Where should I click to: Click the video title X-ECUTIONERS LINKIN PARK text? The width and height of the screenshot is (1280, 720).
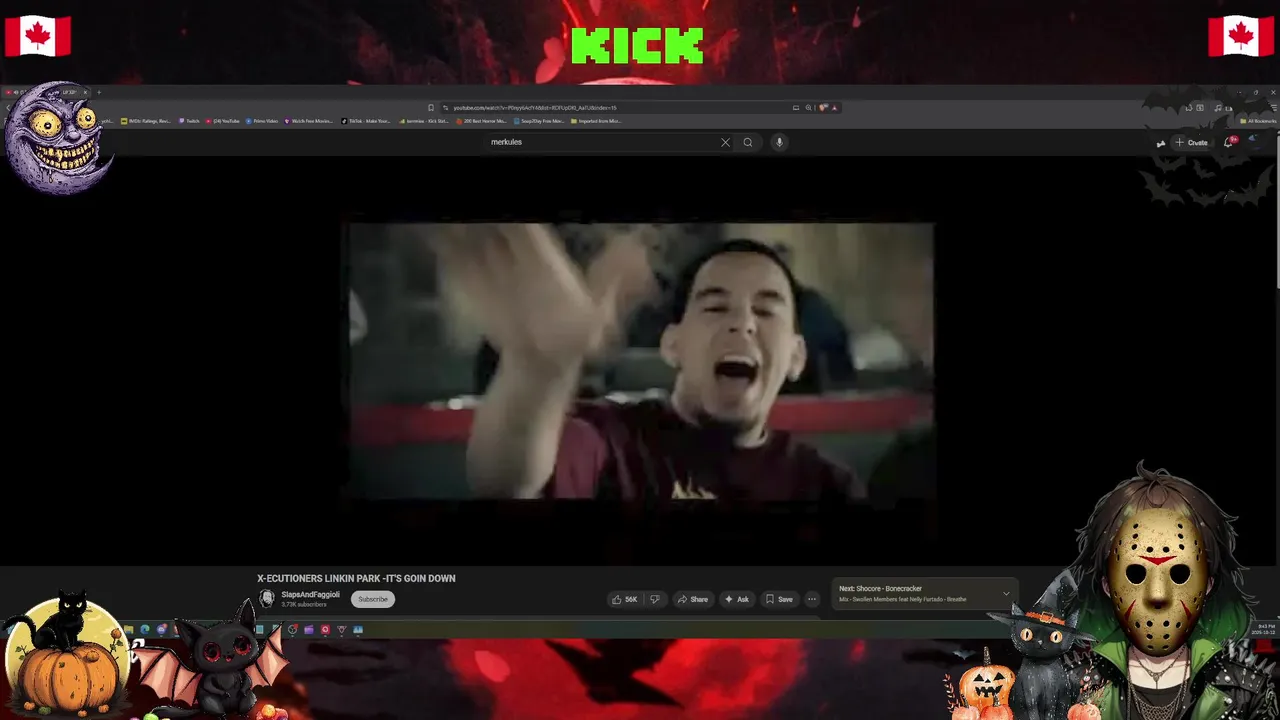click(356, 578)
